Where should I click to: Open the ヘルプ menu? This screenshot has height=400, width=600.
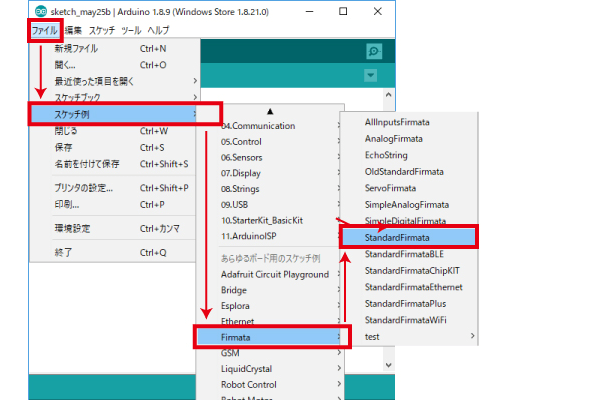(158, 30)
